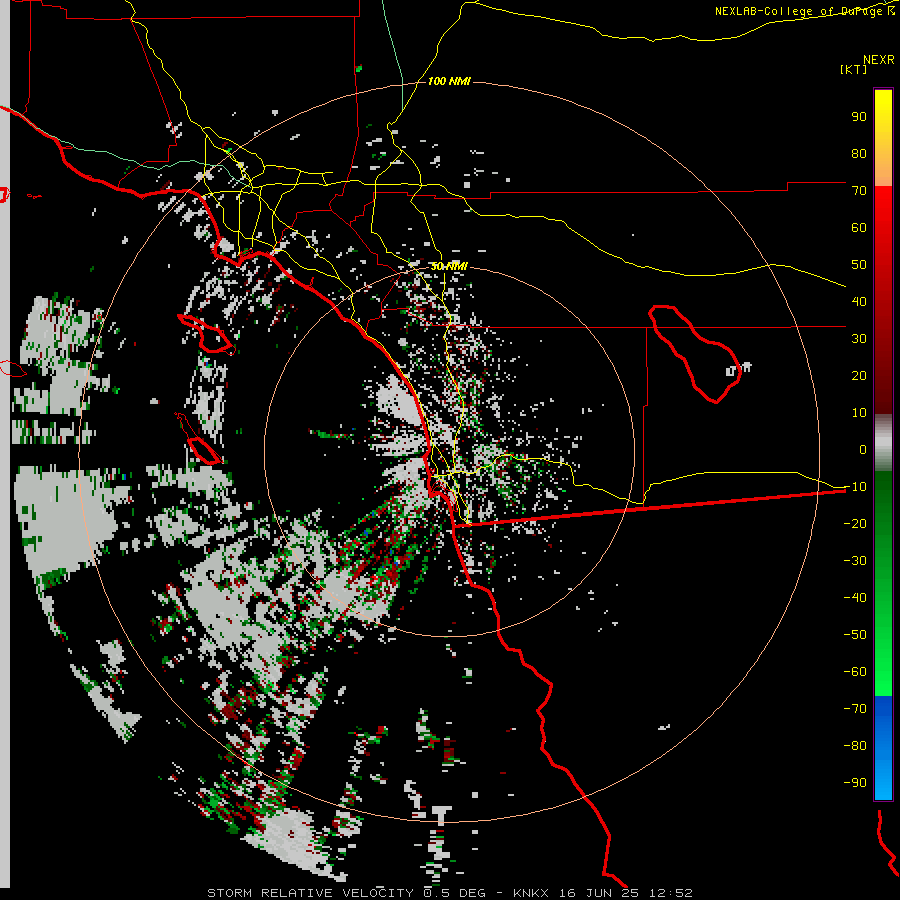Click the -20 value on the velocity scale
Image resolution: width=900 pixels, height=900 pixels.
click(855, 523)
